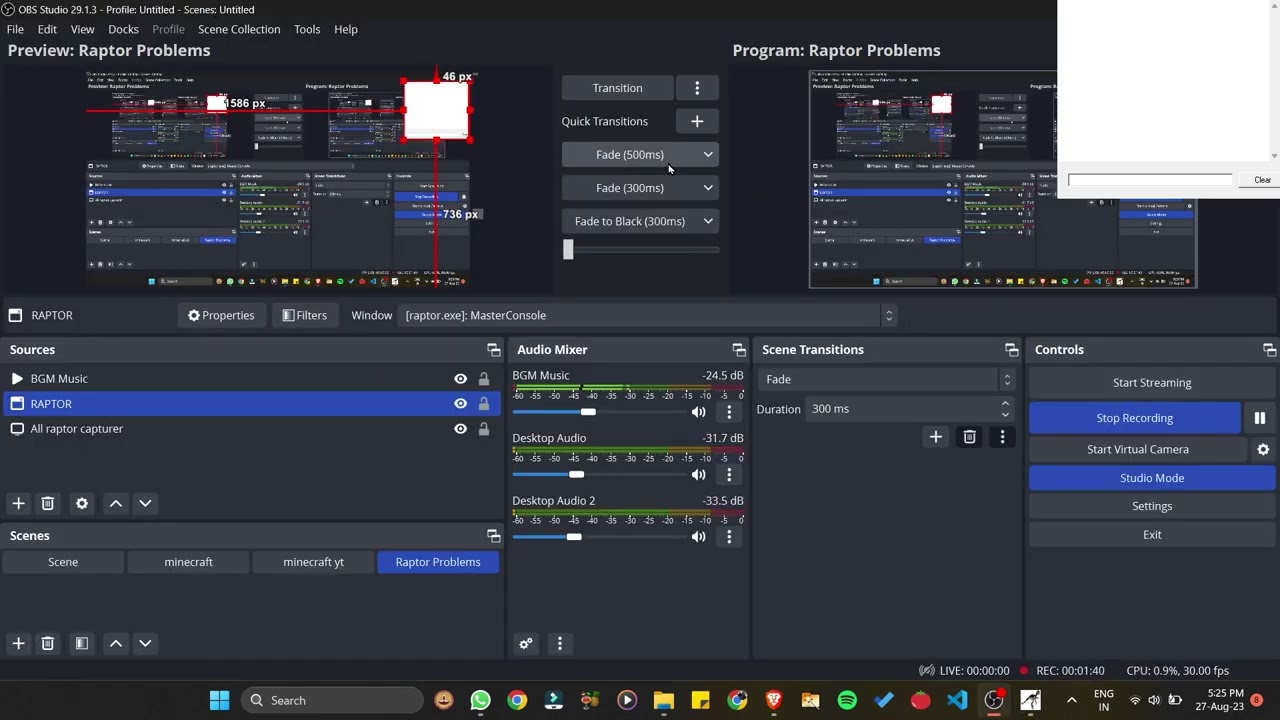Pause the recording

click(1260, 418)
